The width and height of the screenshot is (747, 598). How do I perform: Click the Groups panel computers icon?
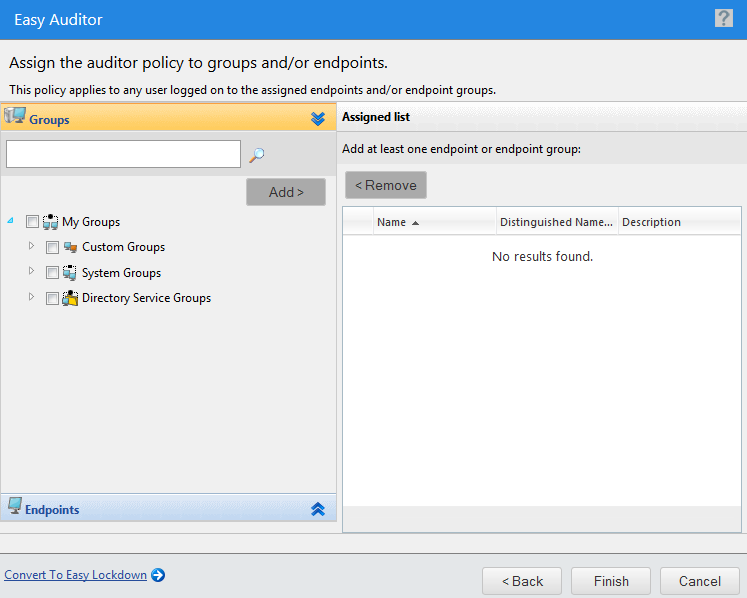(15, 116)
